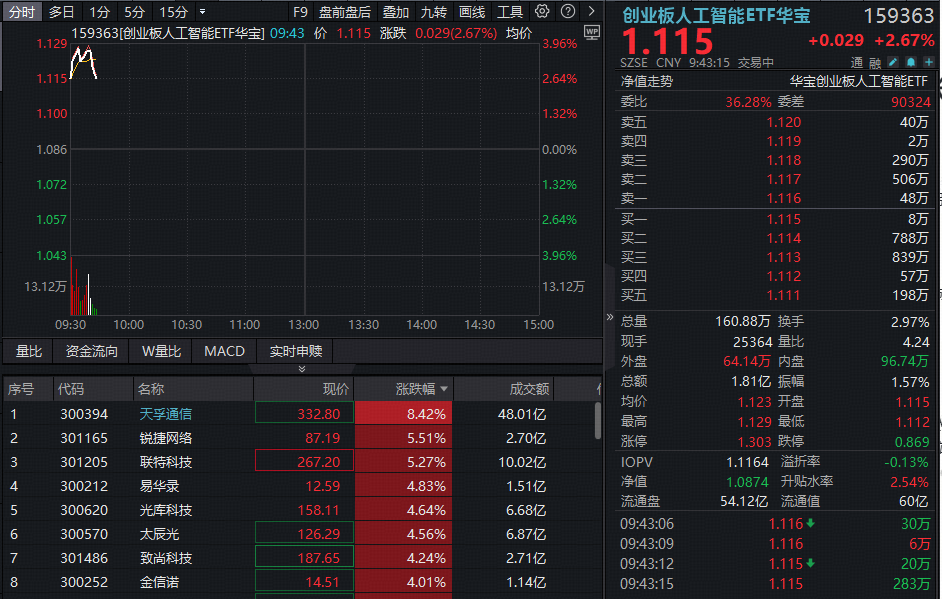
Task: Click the help question mark icon
Action: [x=568, y=10]
